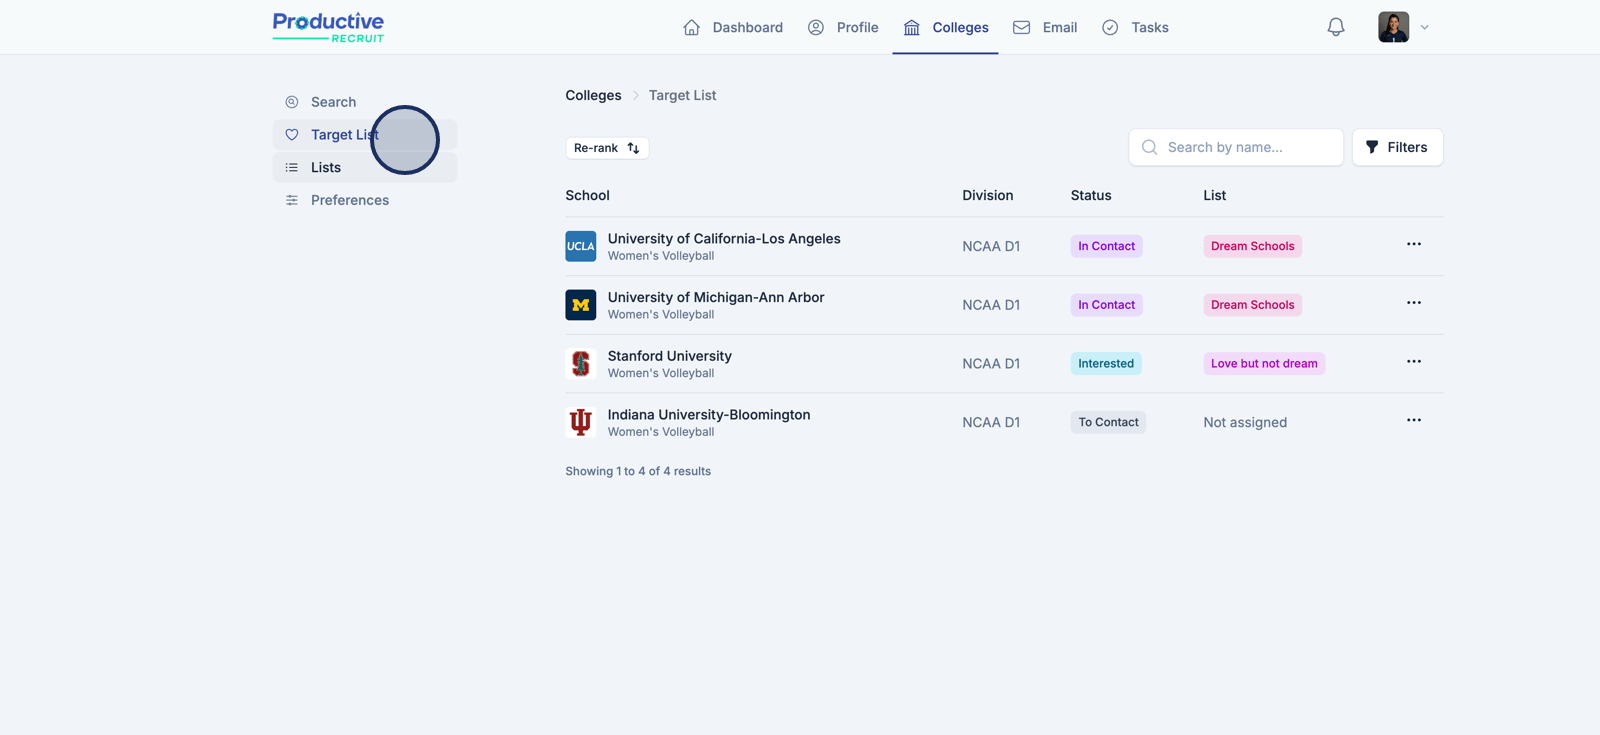The width and height of the screenshot is (1600, 735).
Task: Go to the Dashboard tab
Action: pyautogui.click(x=733, y=27)
